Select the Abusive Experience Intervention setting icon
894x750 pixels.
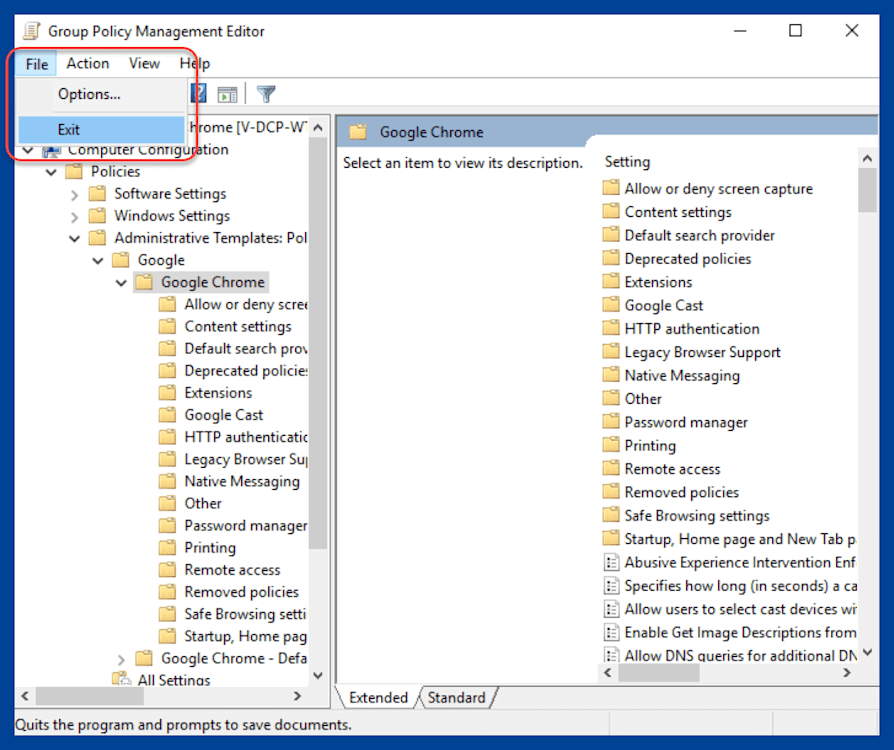(612, 562)
